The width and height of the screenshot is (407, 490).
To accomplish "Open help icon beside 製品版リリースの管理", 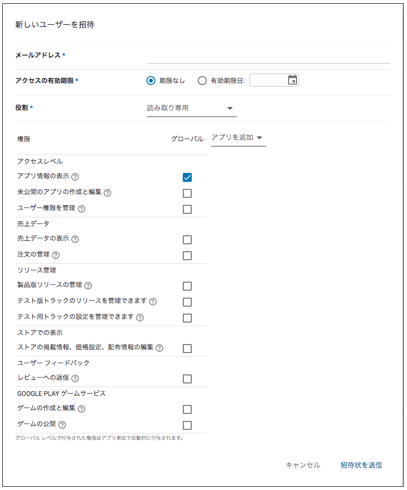I will (88, 285).
